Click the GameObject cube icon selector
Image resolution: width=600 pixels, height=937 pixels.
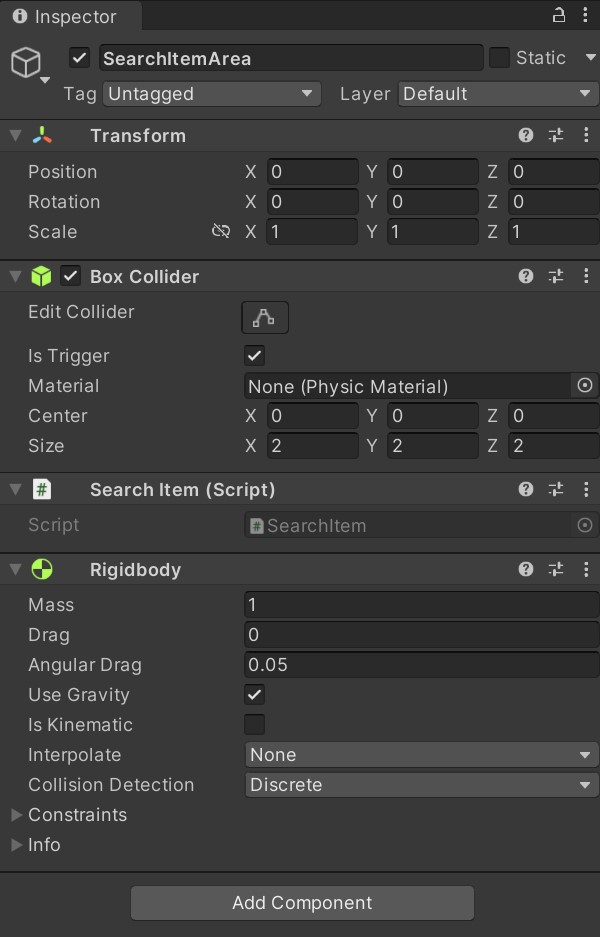pos(27,64)
